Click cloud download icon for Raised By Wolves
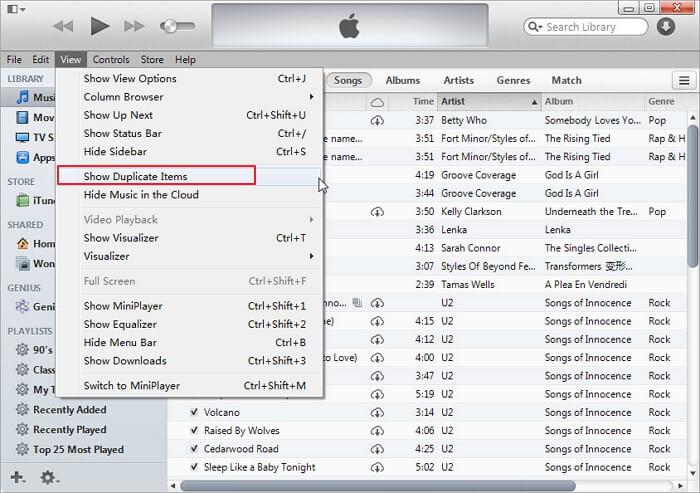Image resolution: width=700 pixels, height=493 pixels. coord(377,431)
